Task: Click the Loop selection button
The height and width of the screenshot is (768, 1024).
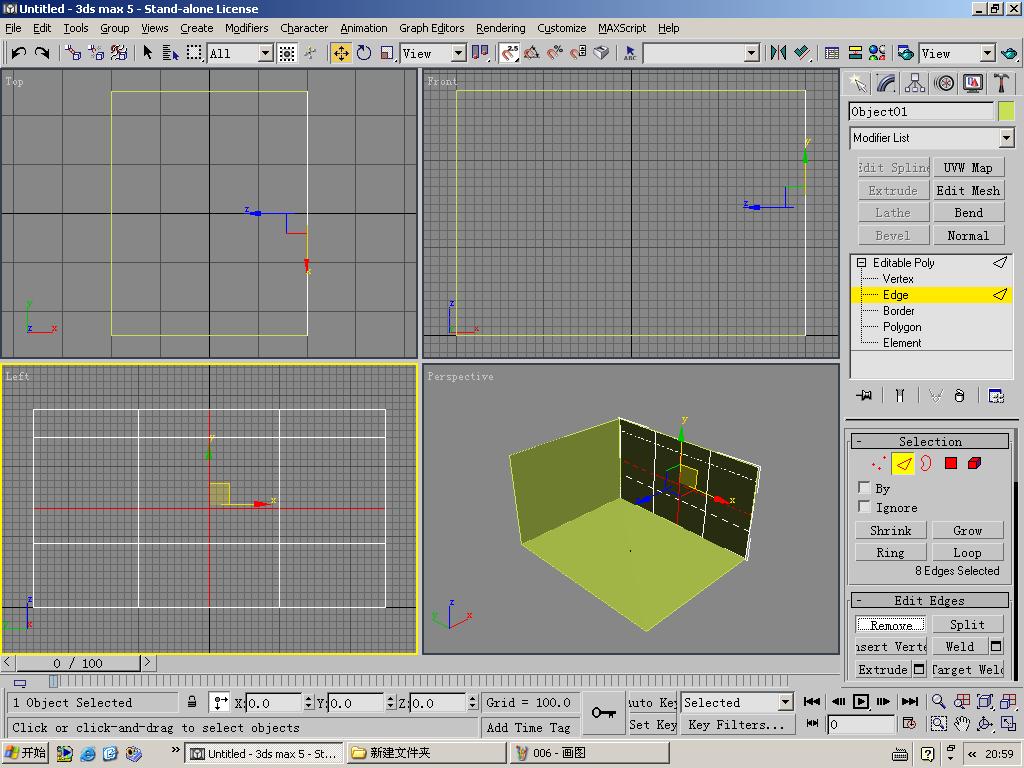Action: click(967, 552)
